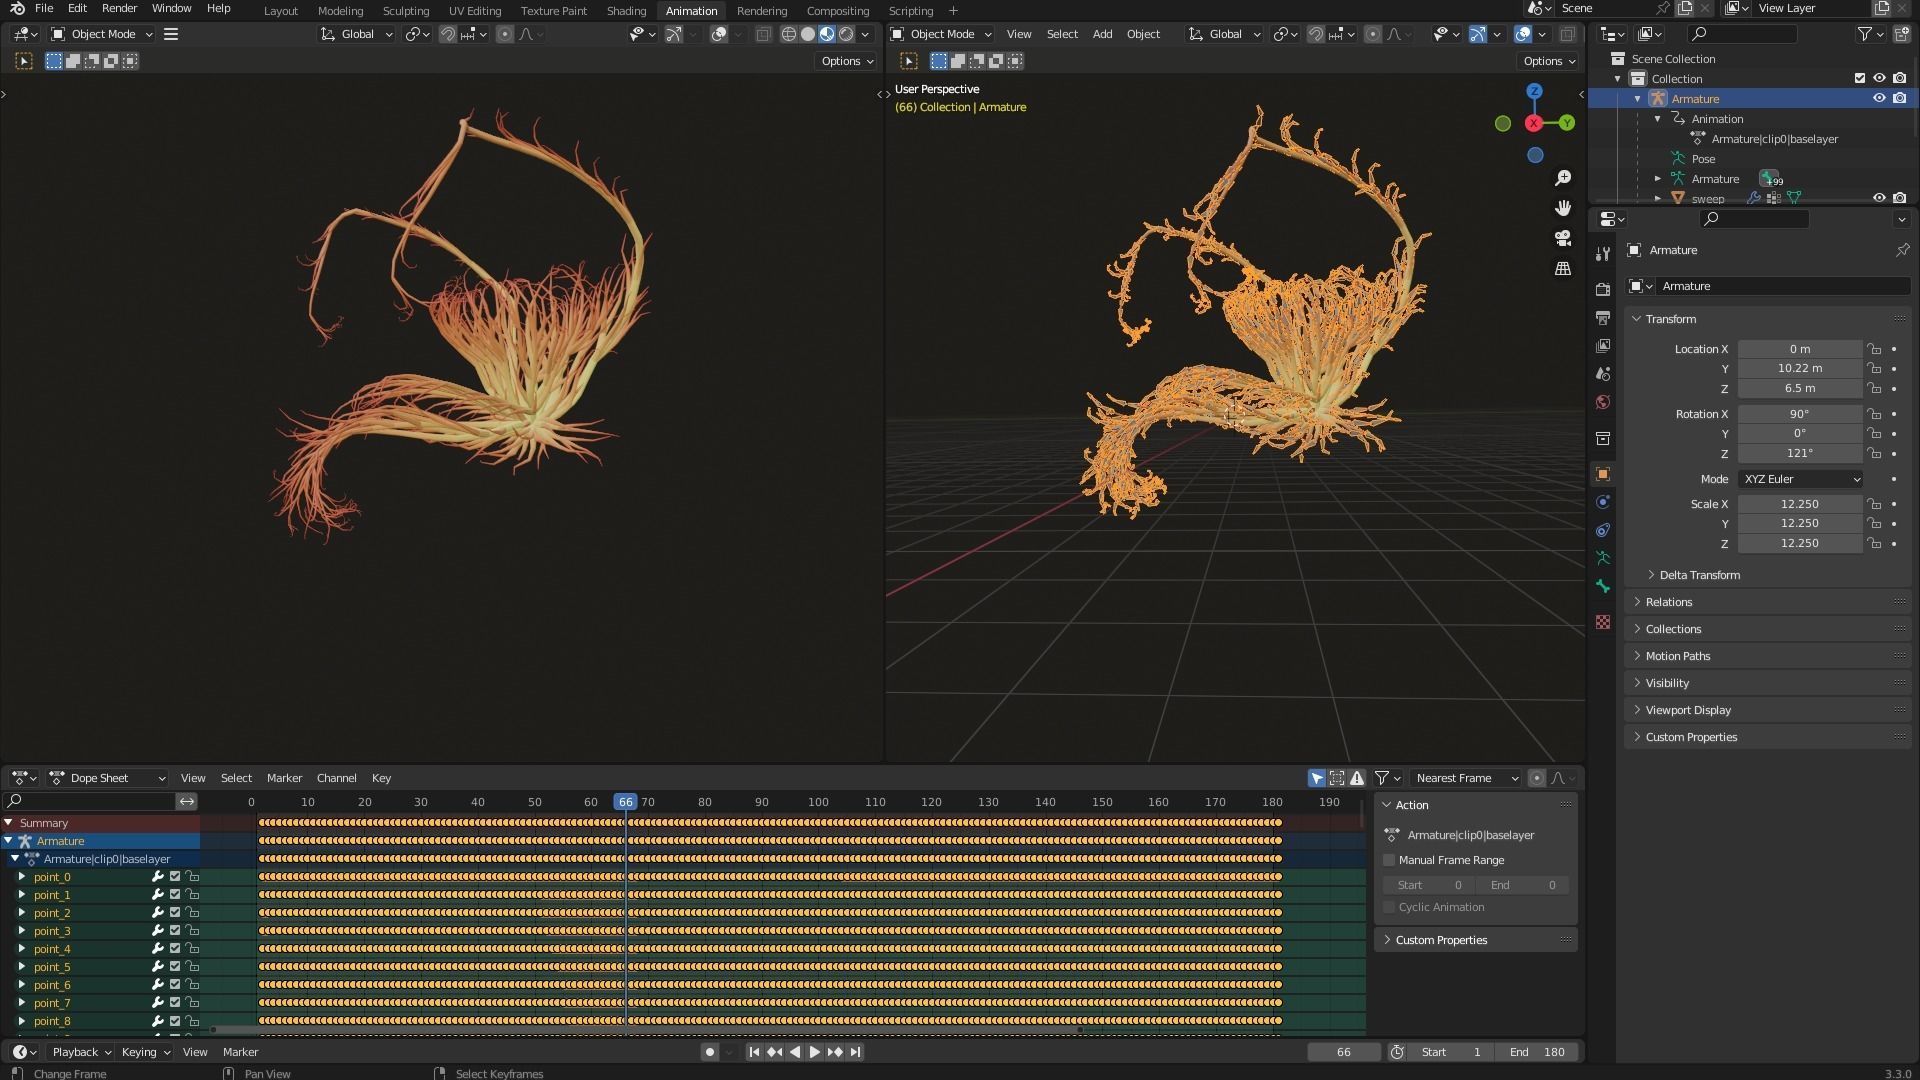Viewport: 1920px width, 1080px height.
Task: Open the Channel menu in dope sheet
Action: [x=336, y=778]
